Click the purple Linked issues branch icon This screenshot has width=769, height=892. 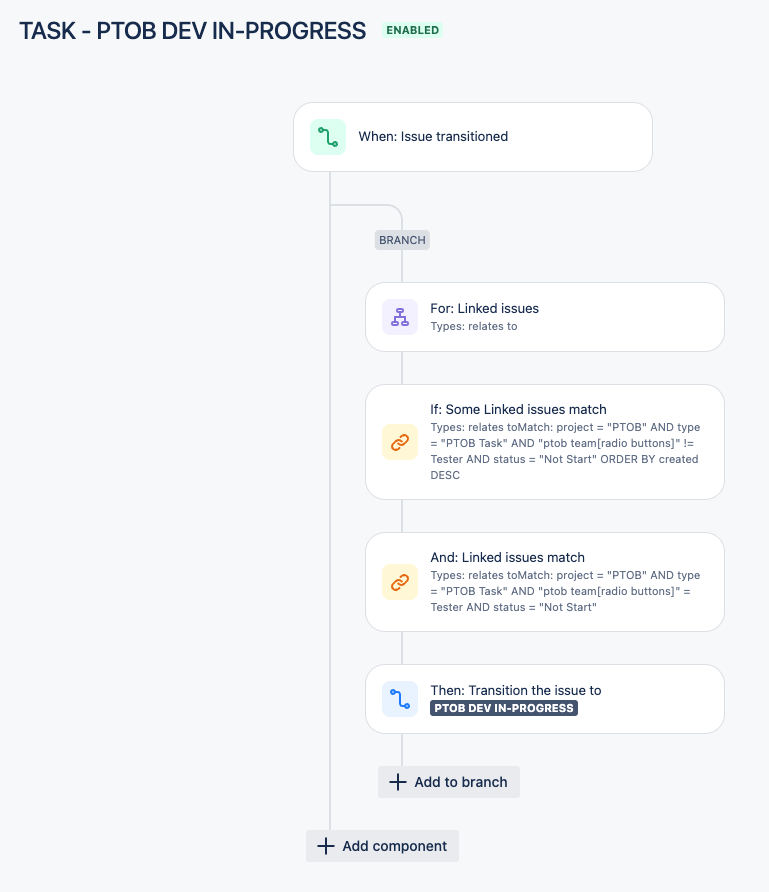tap(400, 317)
